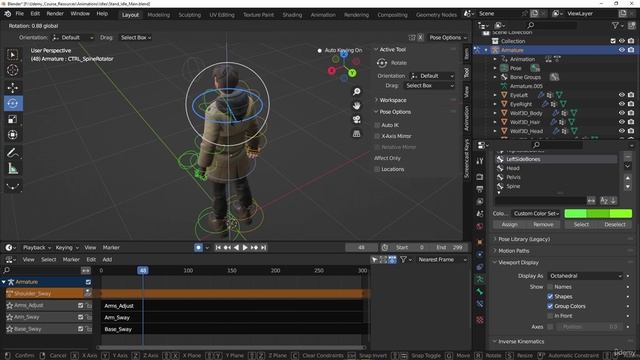This screenshot has width=640, height=360.
Task: Expand the Motion Paths panel
Action: (x=513, y=251)
